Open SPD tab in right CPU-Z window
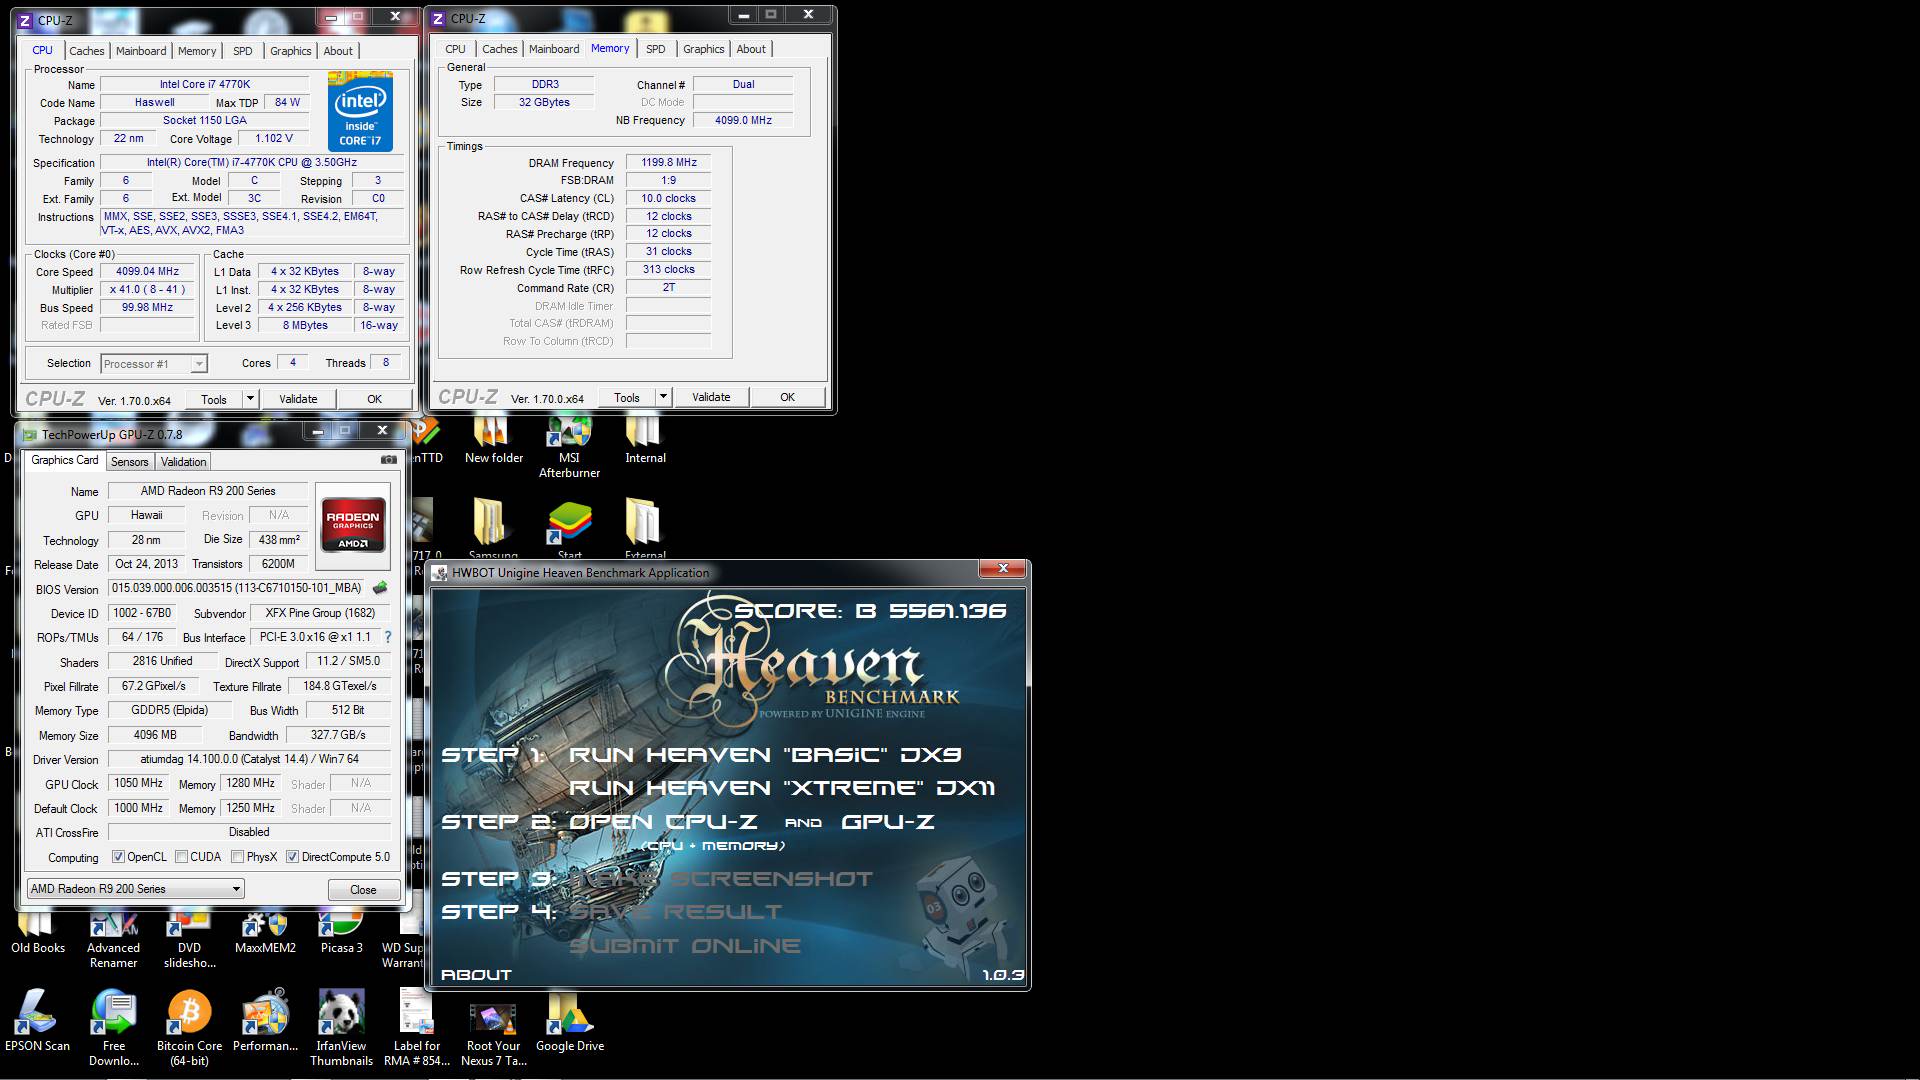Image resolution: width=1920 pixels, height=1080 pixels. tap(655, 49)
